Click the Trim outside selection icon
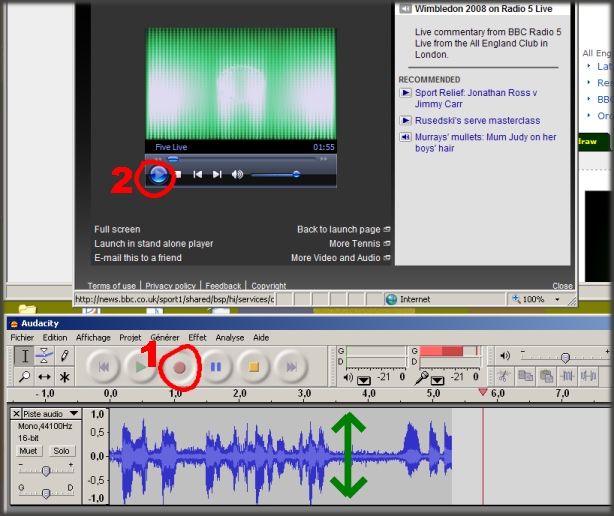Screen dimensions: 614x516 tap(567, 376)
